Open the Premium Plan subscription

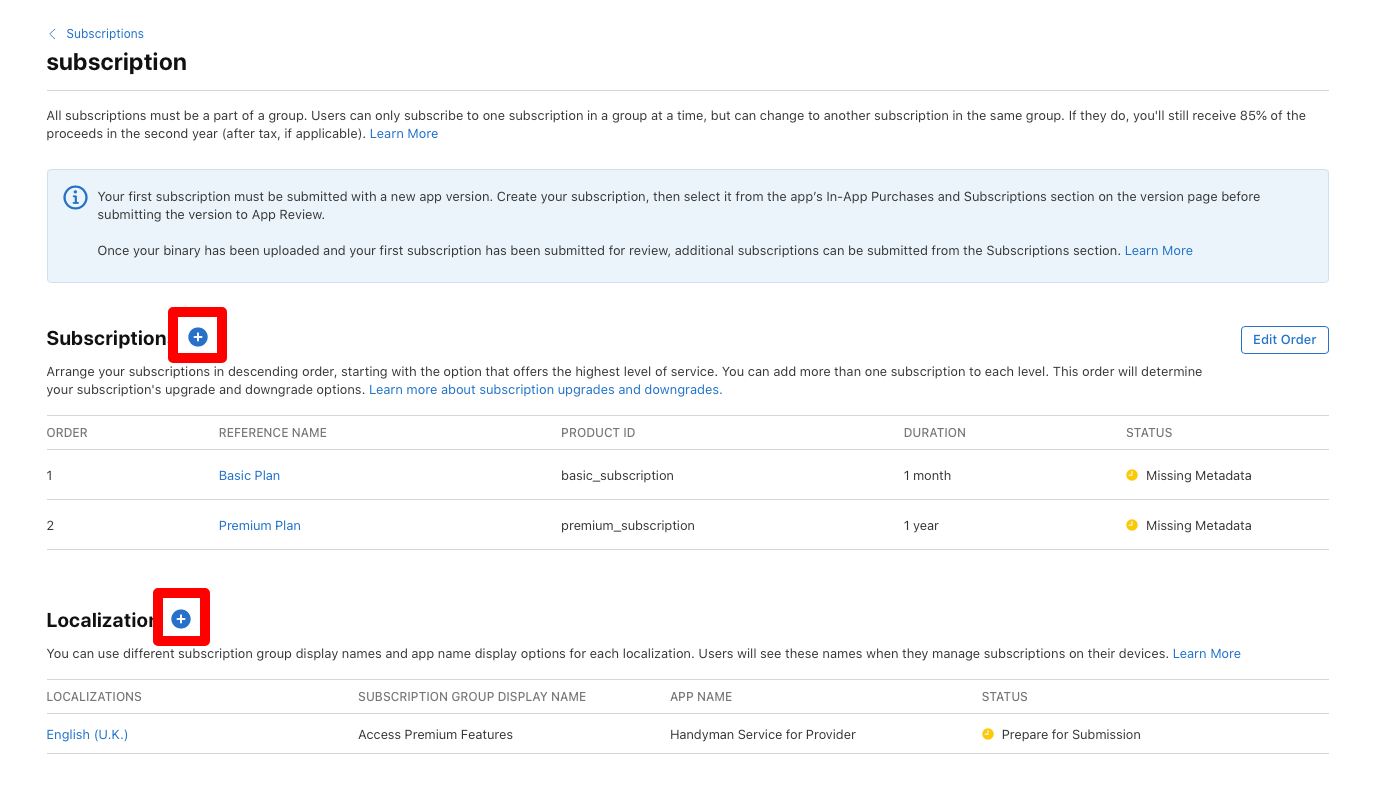click(x=260, y=525)
